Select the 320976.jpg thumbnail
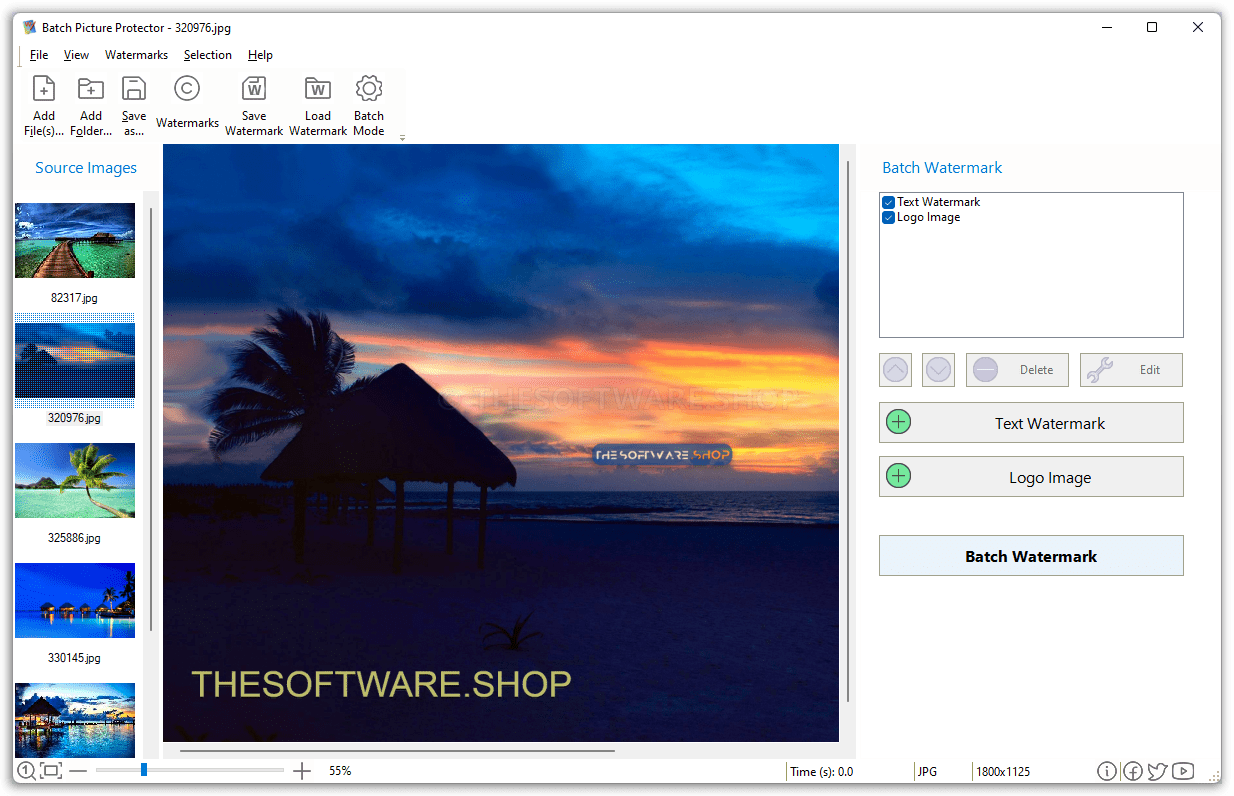The width and height of the screenshot is (1234, 796). [x=75, y=361]
